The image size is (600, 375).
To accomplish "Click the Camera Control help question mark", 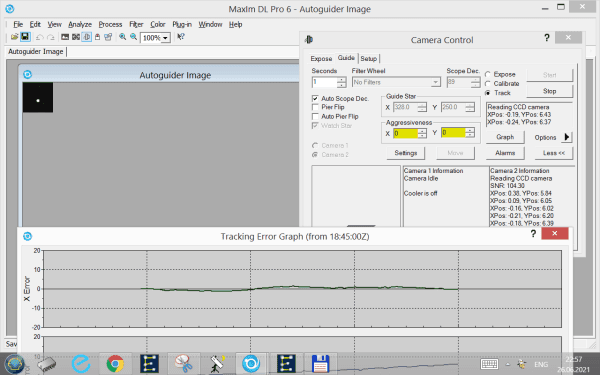I will pyautogui.click(x=546, y=38).
